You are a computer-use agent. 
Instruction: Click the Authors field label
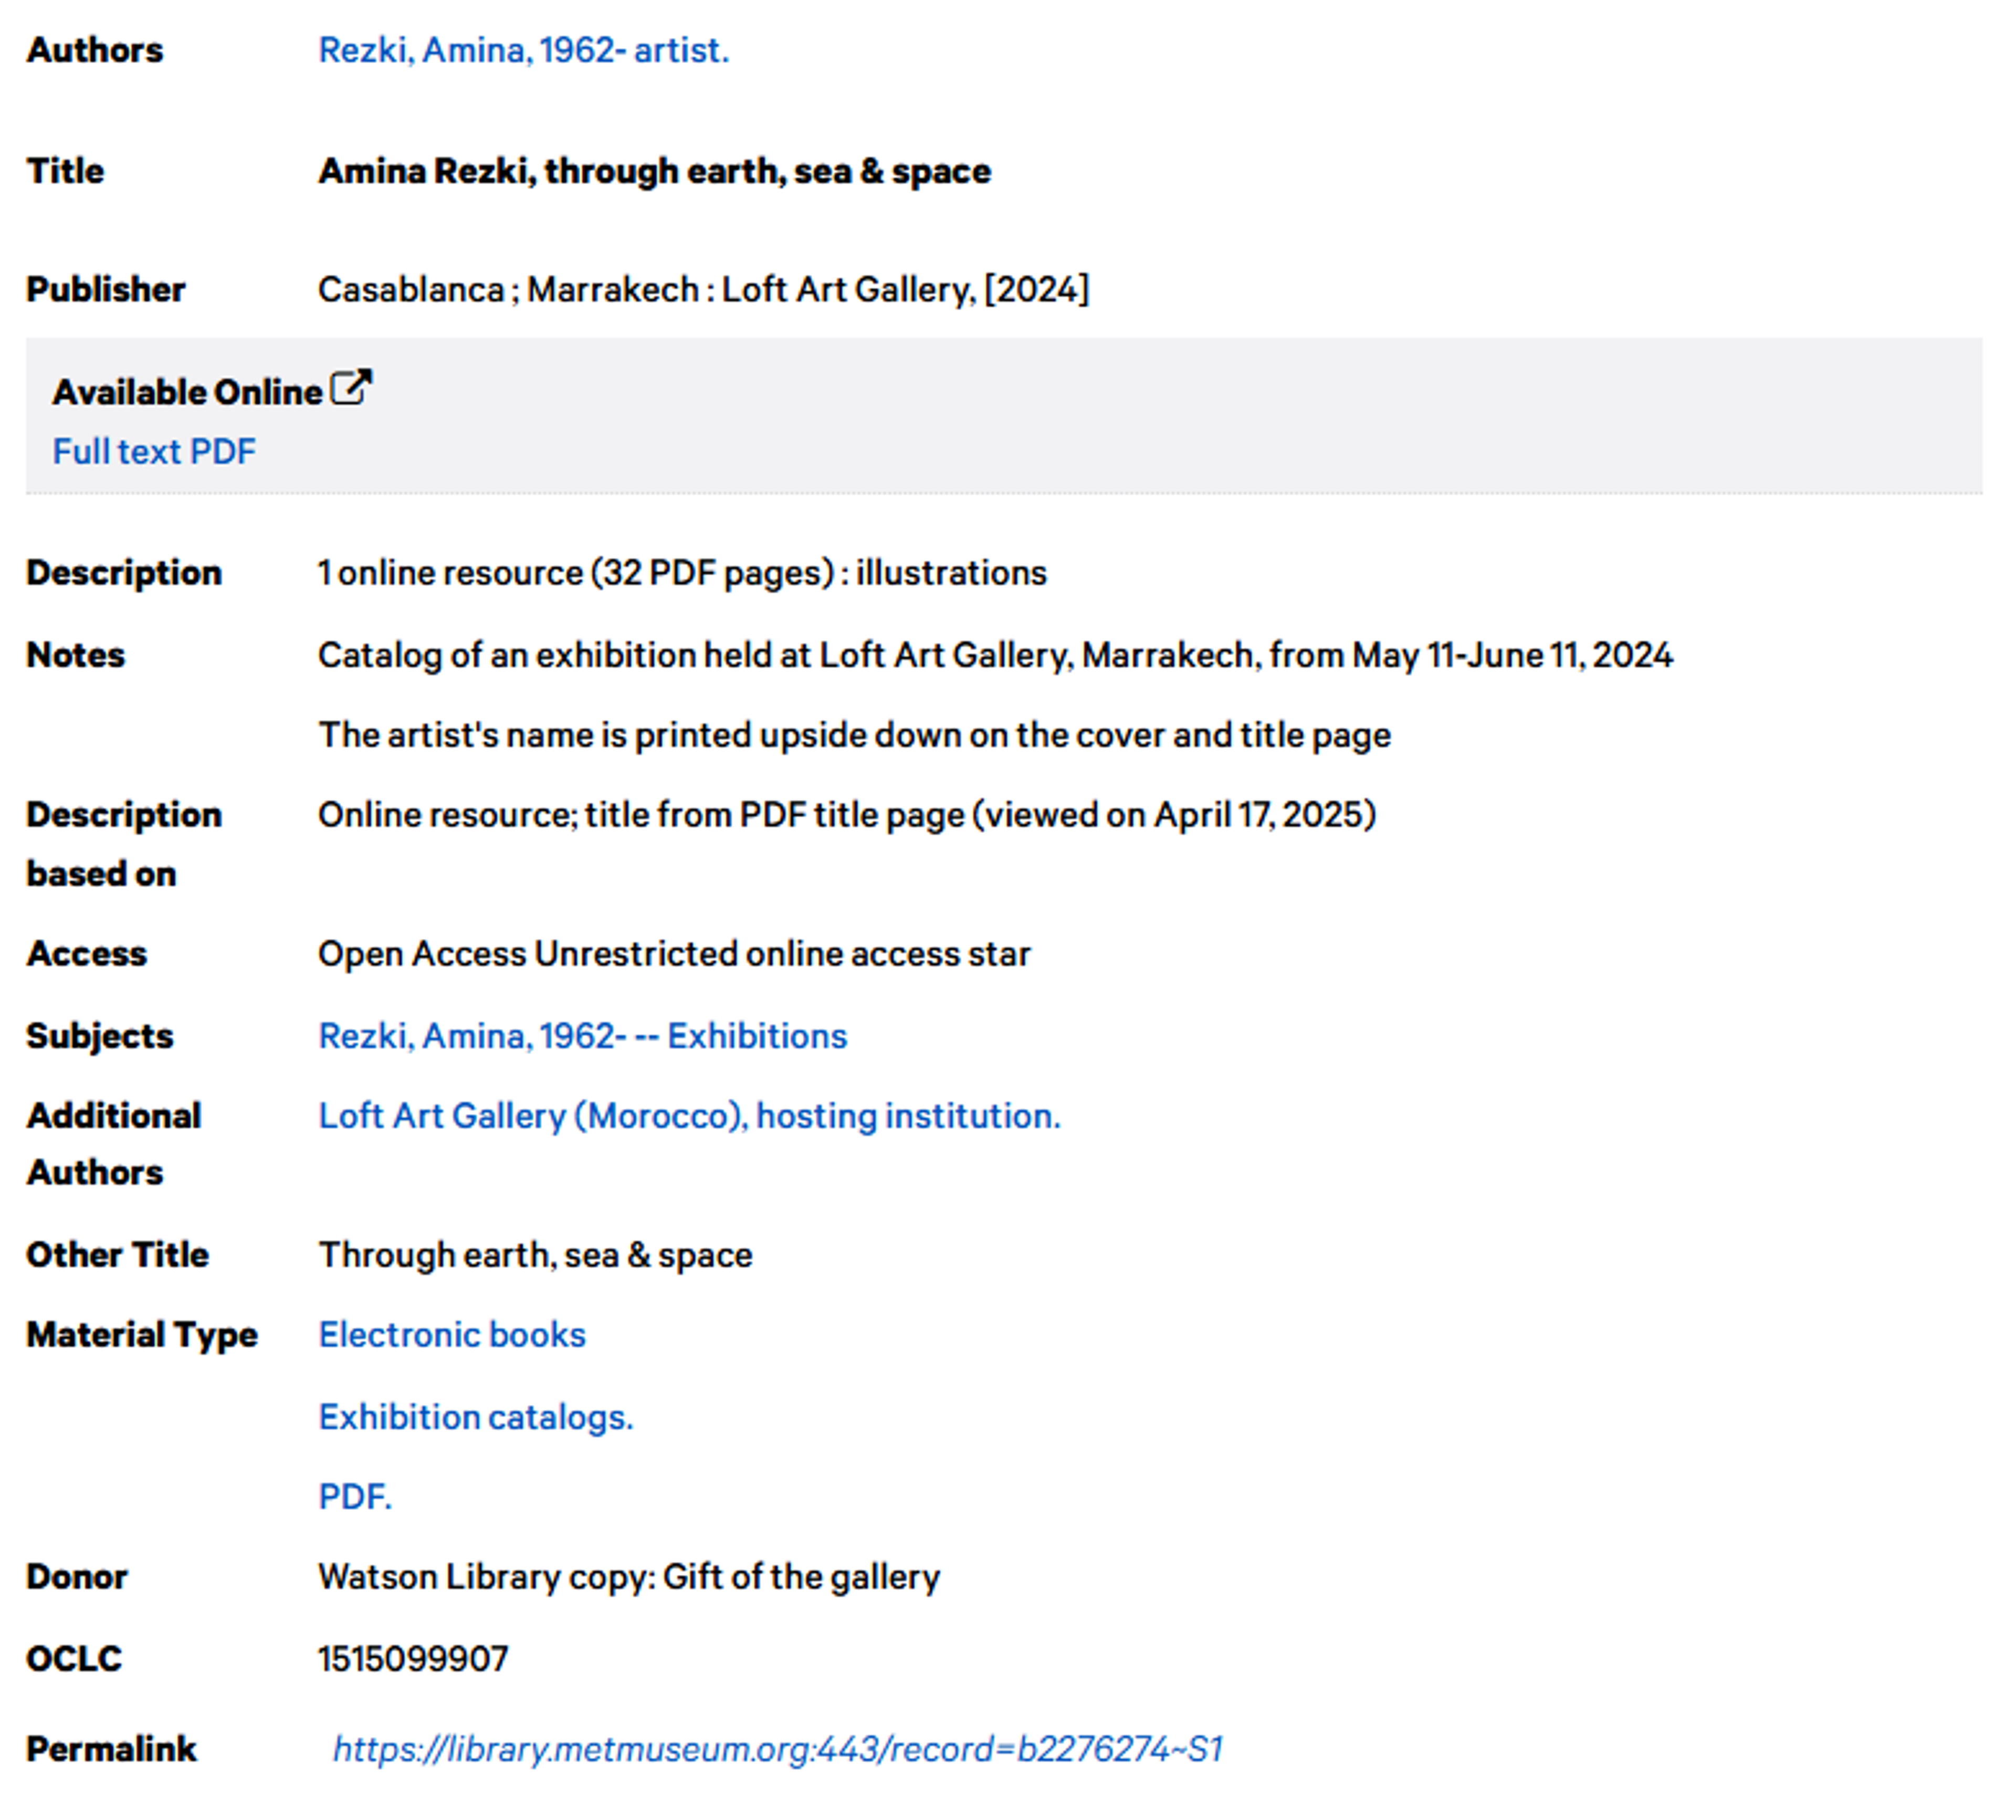point(96,49)
